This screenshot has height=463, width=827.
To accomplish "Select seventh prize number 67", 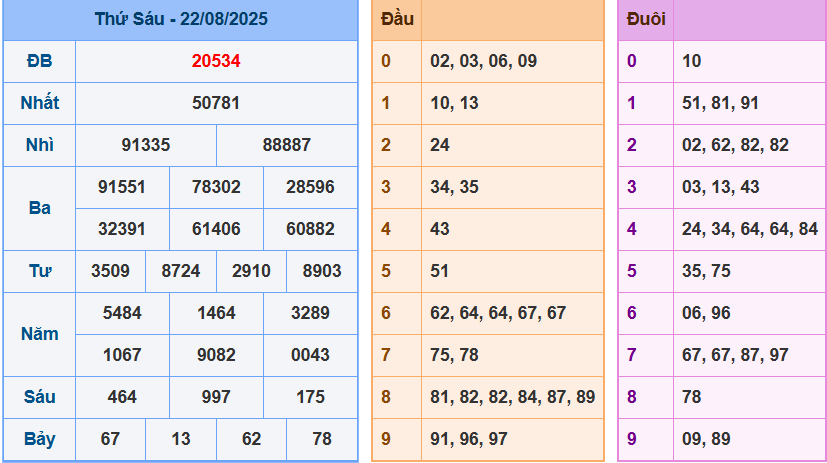I will click(x=110, y=439).
